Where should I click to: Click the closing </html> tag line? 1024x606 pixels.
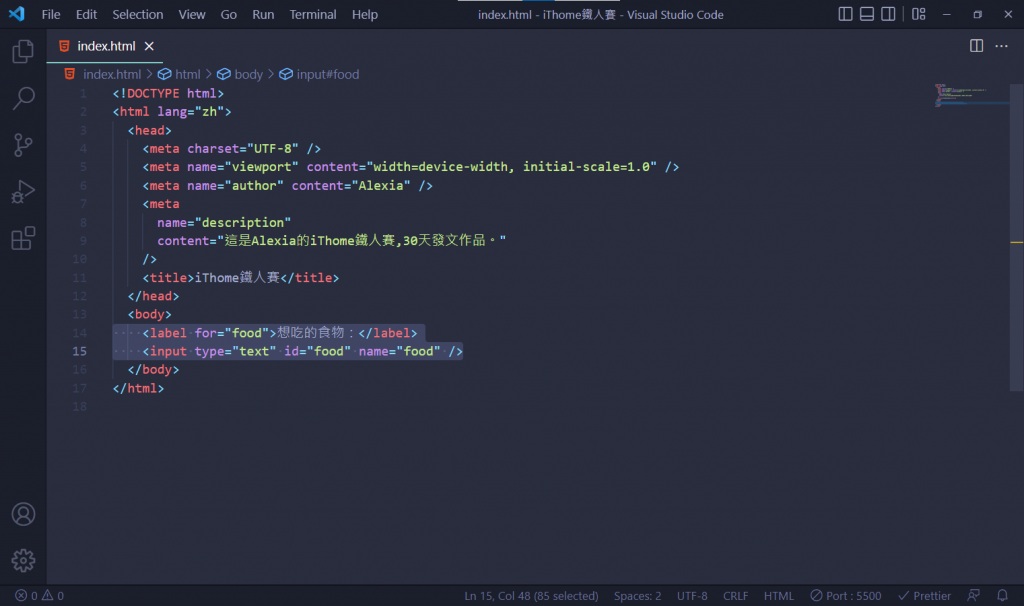[138, 389]
